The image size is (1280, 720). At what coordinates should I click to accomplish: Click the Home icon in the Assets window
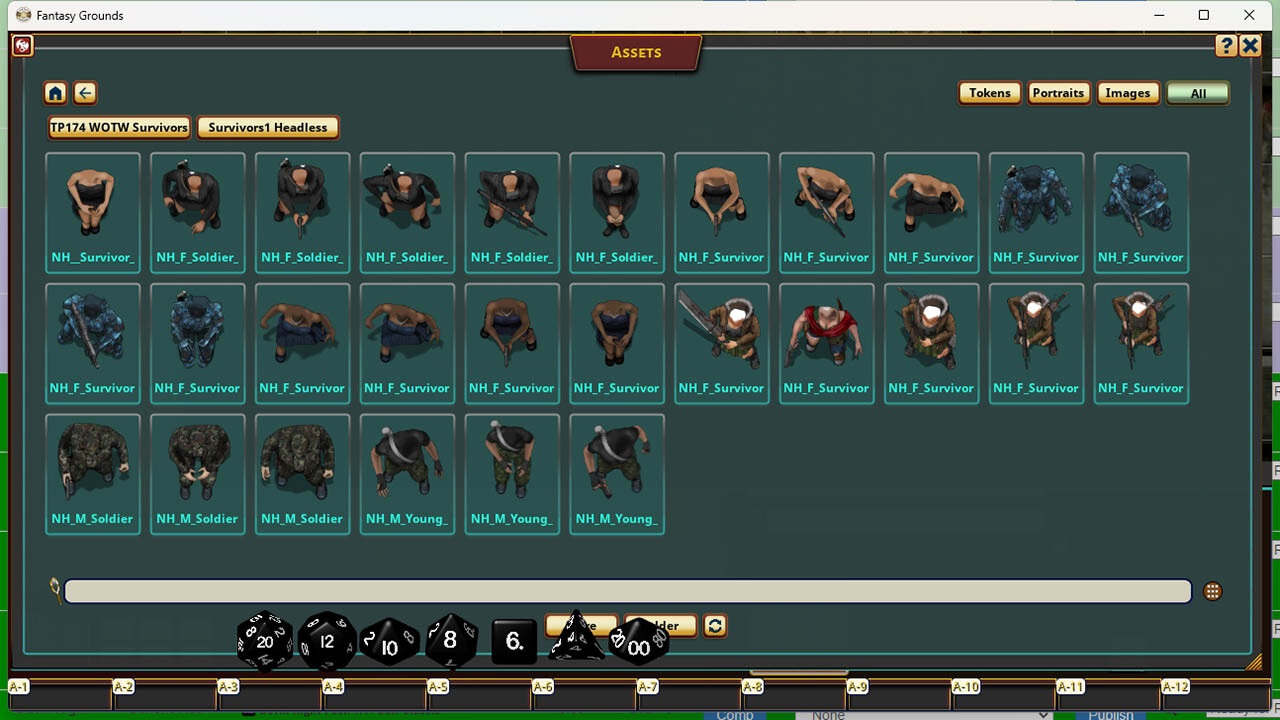[x=55, y=92]
